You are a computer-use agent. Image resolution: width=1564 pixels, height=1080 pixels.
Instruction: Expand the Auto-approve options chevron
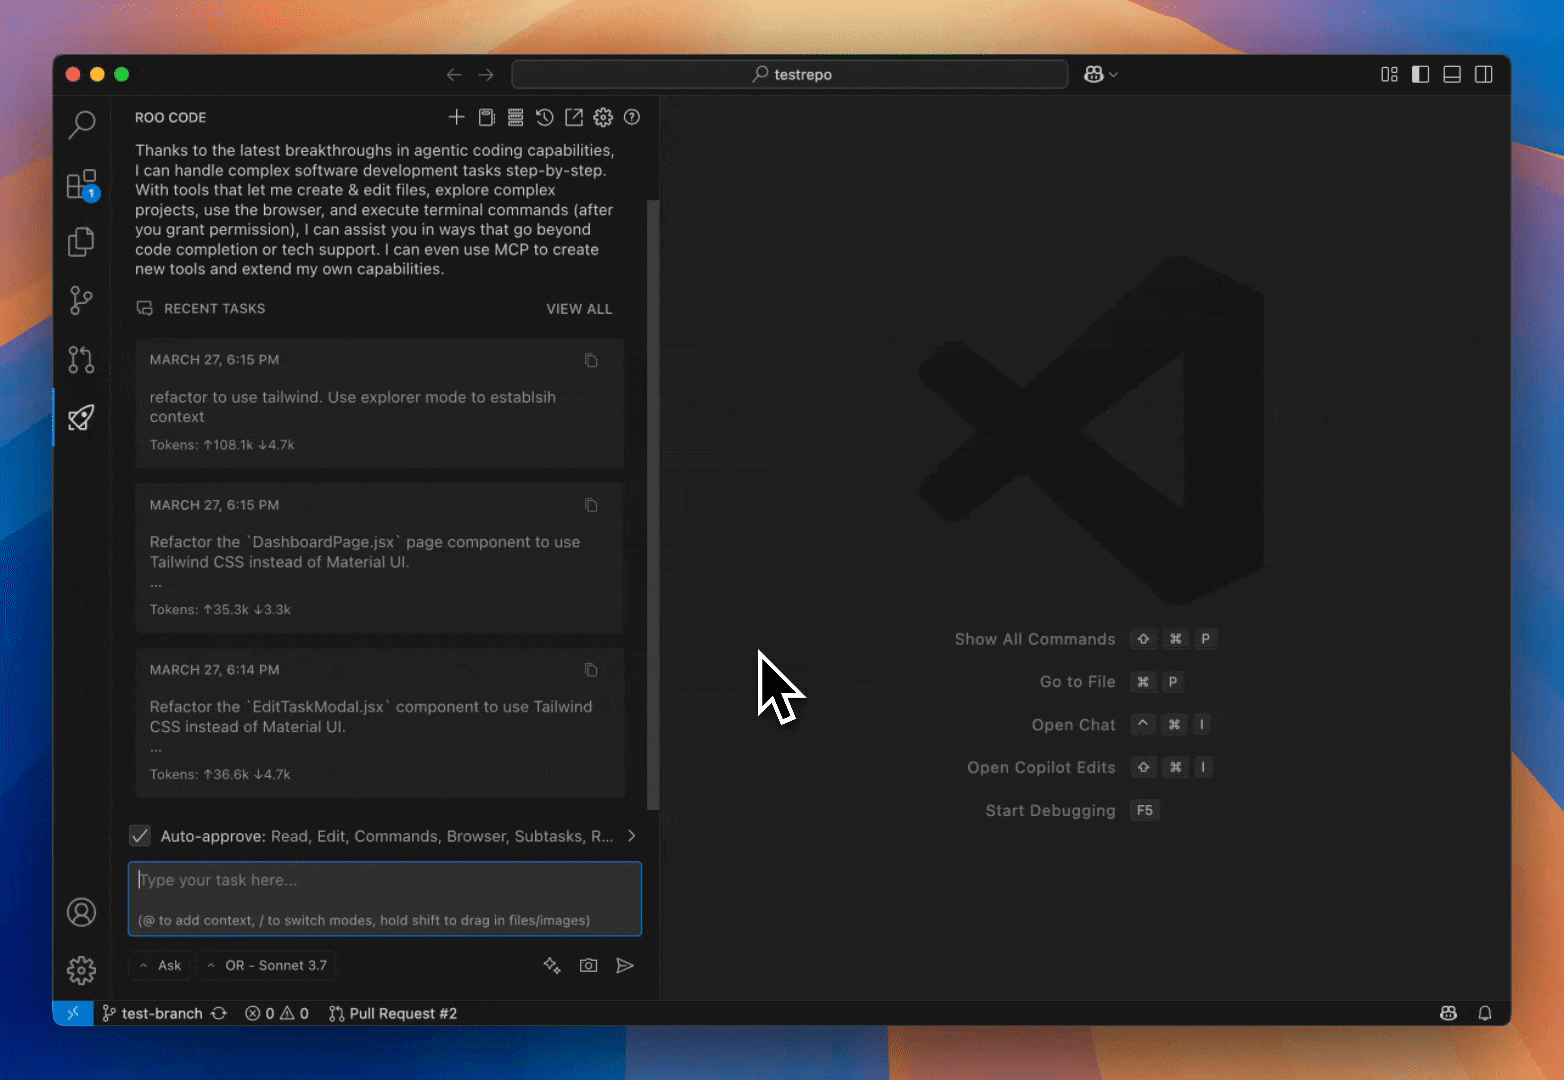tap(631, 836)
